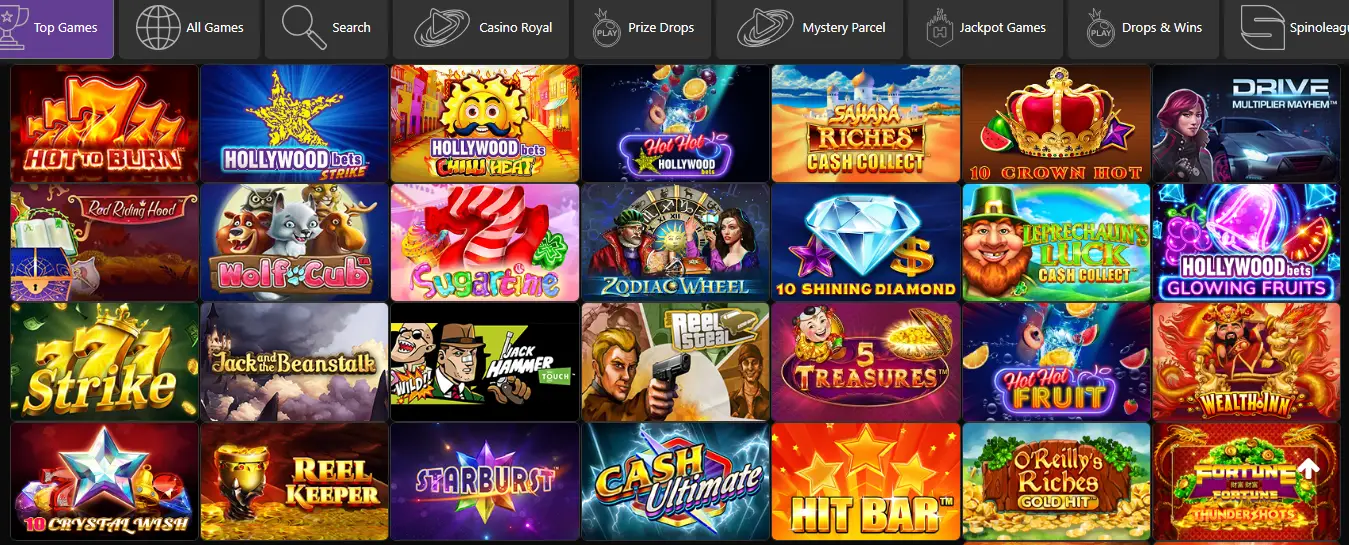Click the Jackpot Games icon

tap(938, 27)
